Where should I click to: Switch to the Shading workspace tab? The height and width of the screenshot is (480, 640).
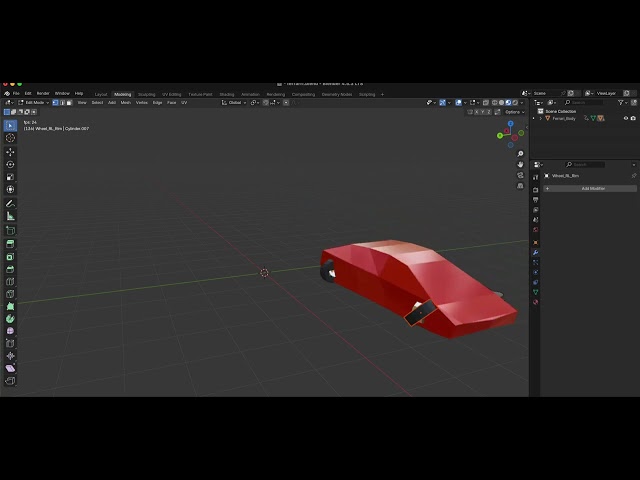click(227, 94)
